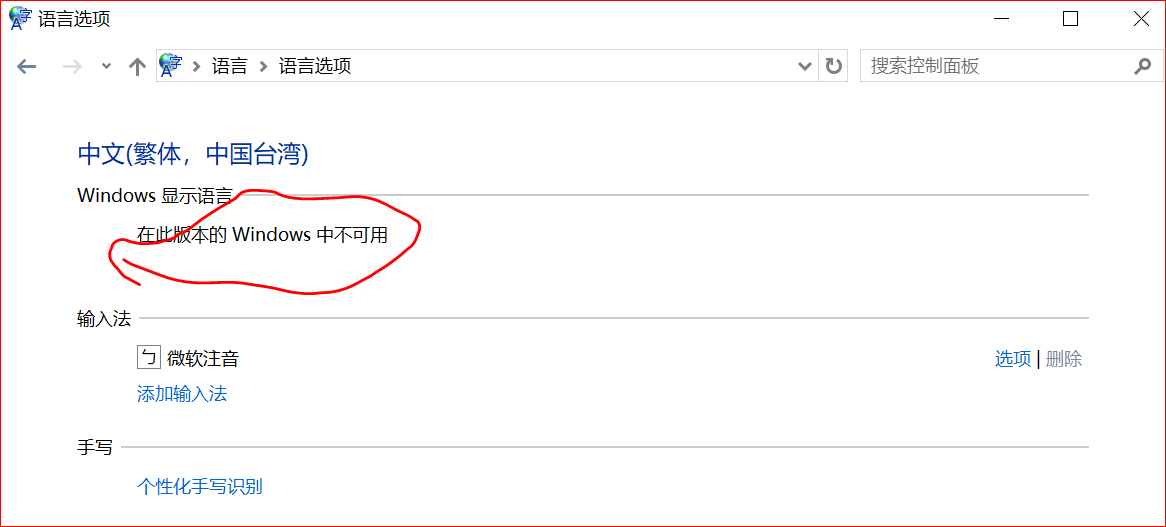Open the 语言 breadcrumb in the address bar
The height and width of the screenshot is (527, 1166).
point(229,67)
